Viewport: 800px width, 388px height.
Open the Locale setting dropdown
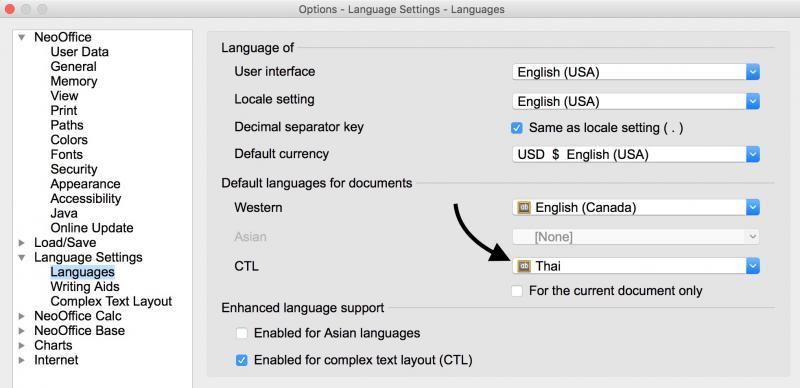click(x=636, y=102)
